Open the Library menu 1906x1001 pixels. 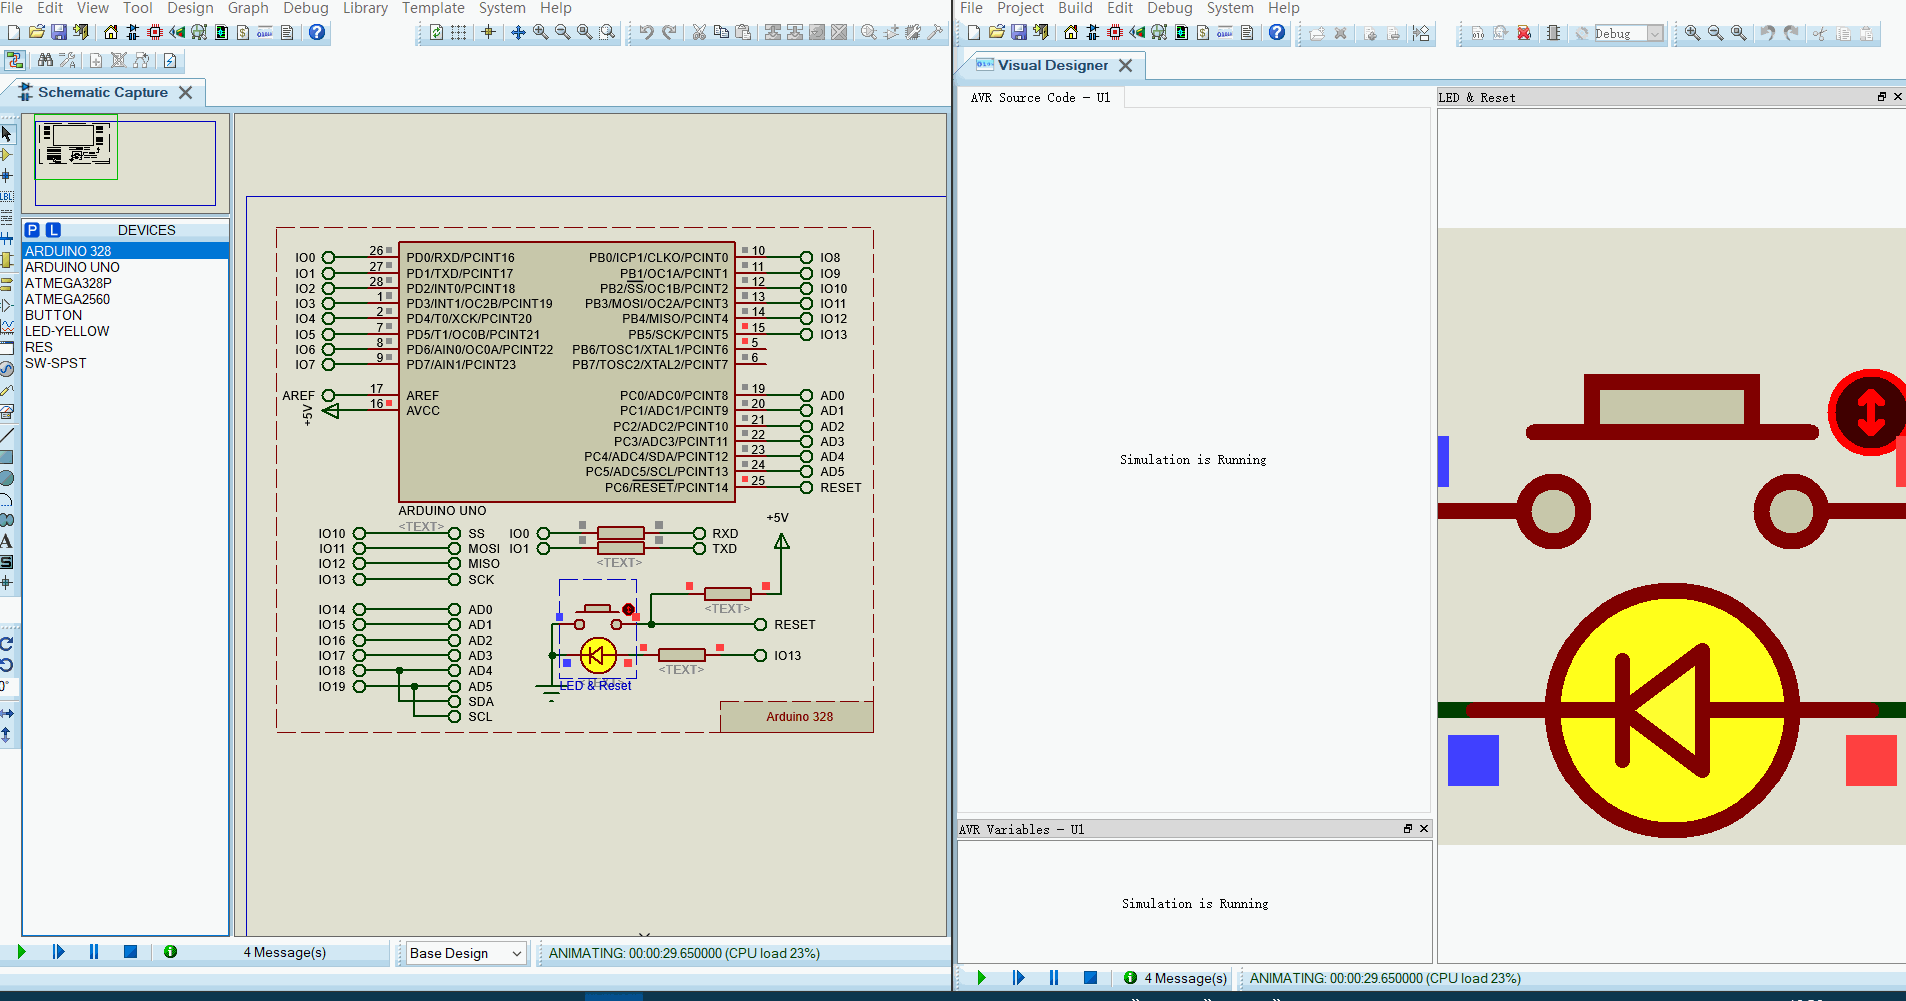coord(365,8)
